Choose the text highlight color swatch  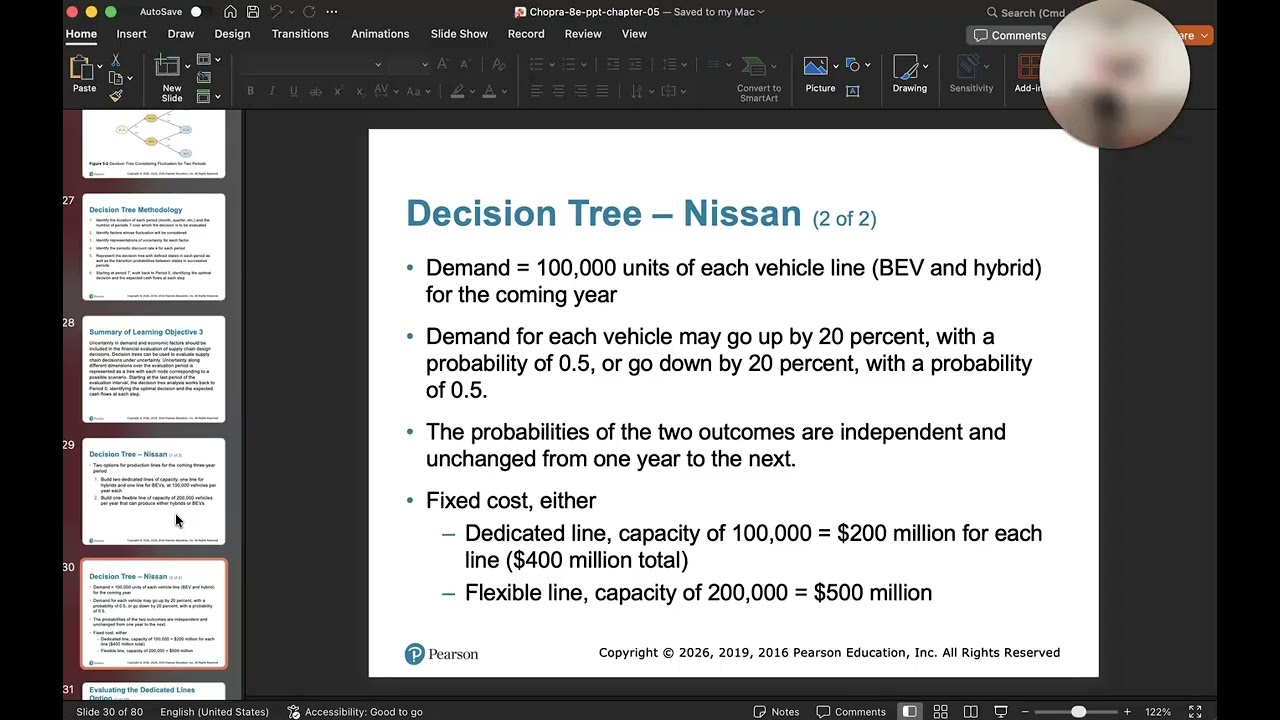coord(457,91)
